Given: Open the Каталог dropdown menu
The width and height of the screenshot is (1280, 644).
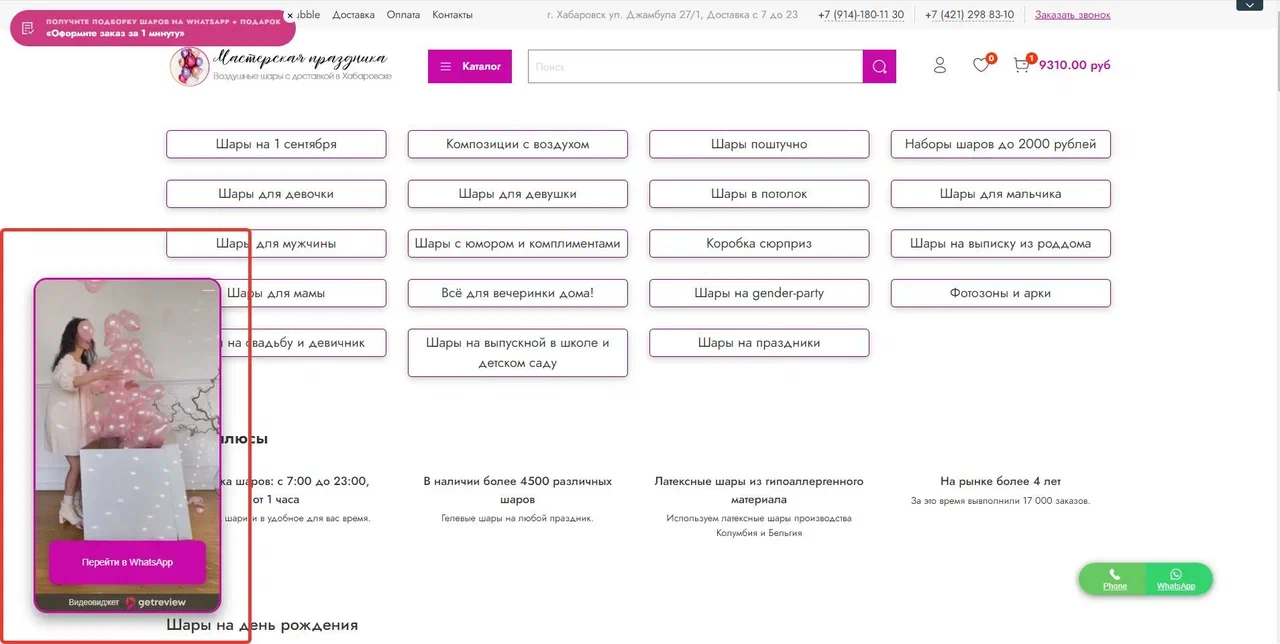Looking at the screenshot, I should coord(470,67).
